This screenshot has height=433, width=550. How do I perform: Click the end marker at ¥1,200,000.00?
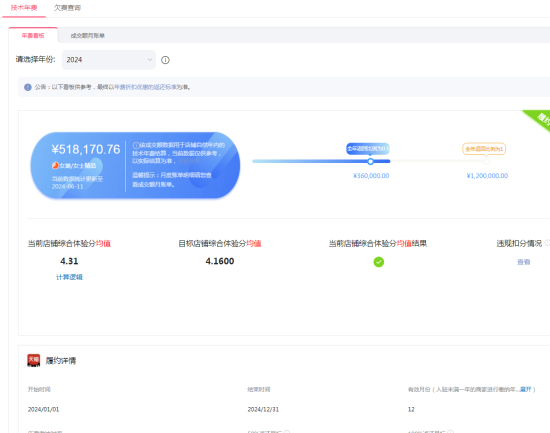487,161
